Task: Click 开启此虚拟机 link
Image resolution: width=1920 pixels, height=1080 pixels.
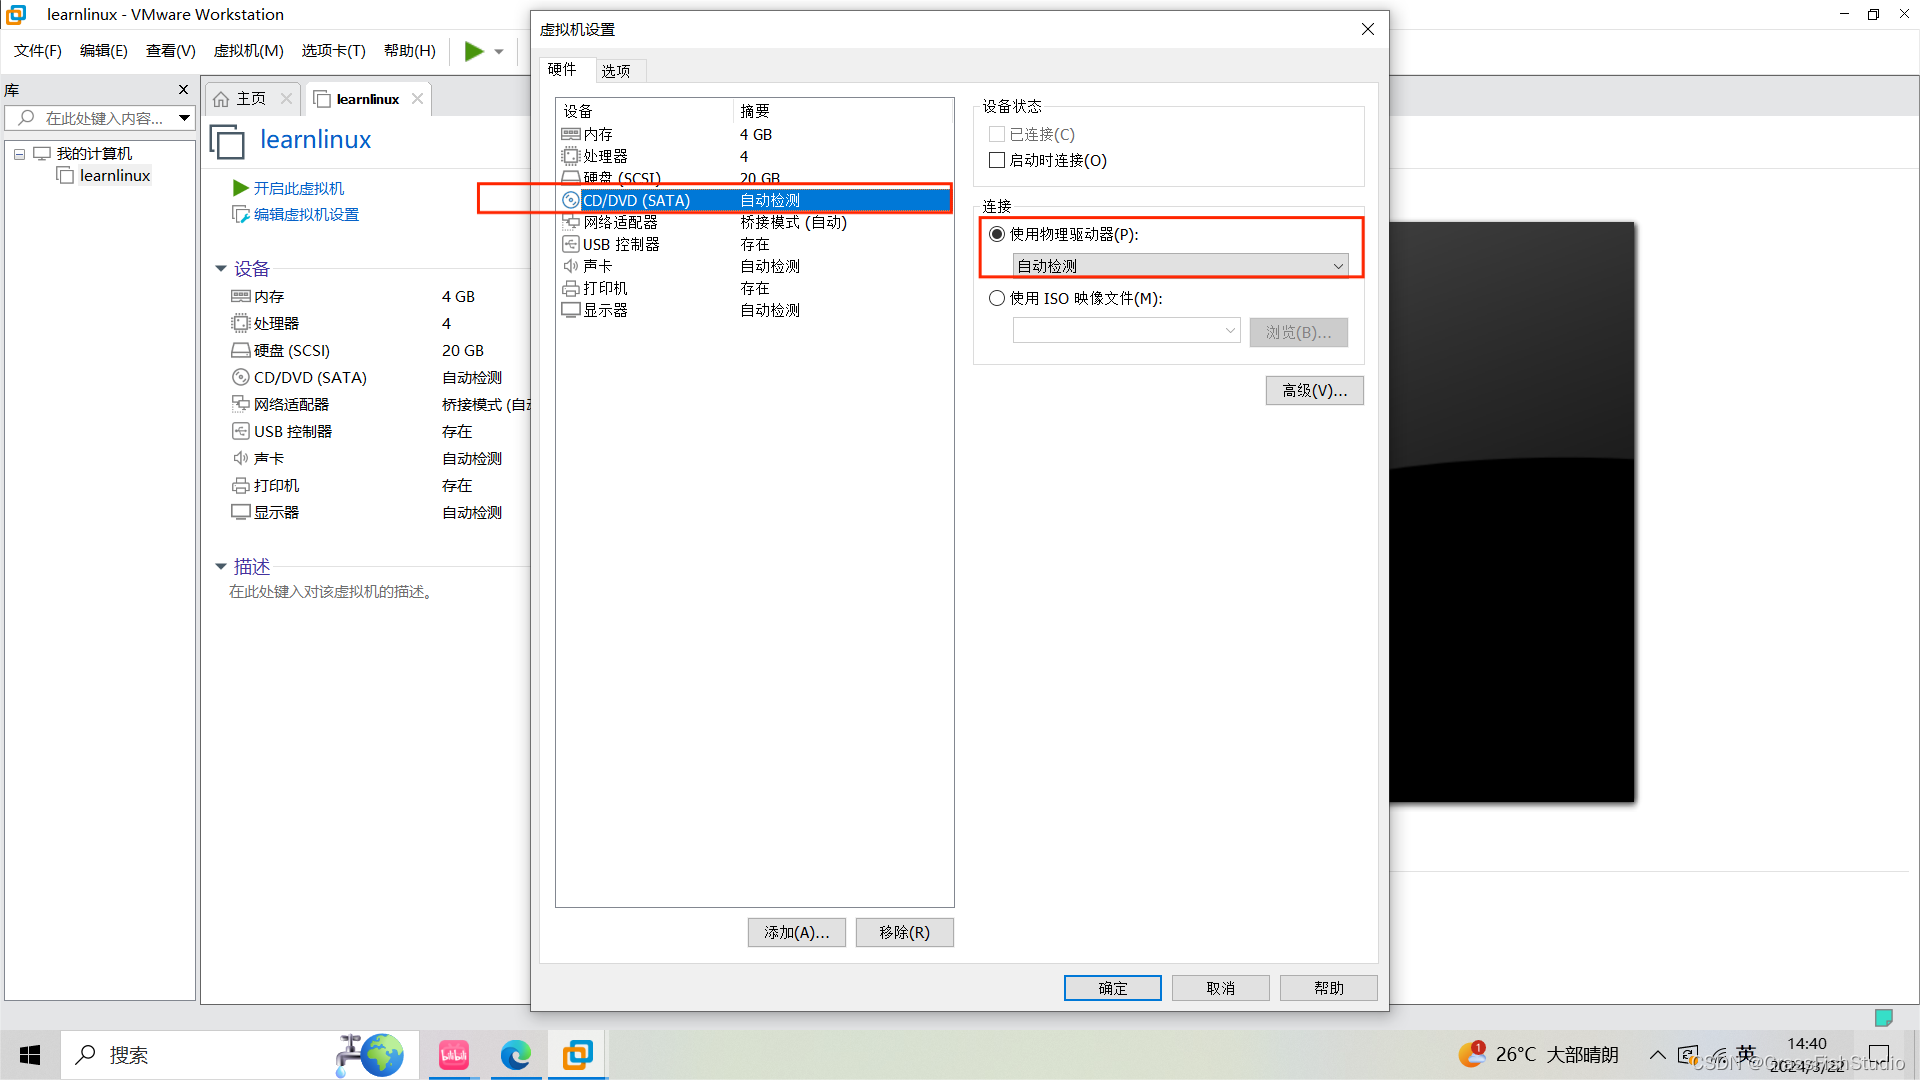Action: [x=298, y=188]
